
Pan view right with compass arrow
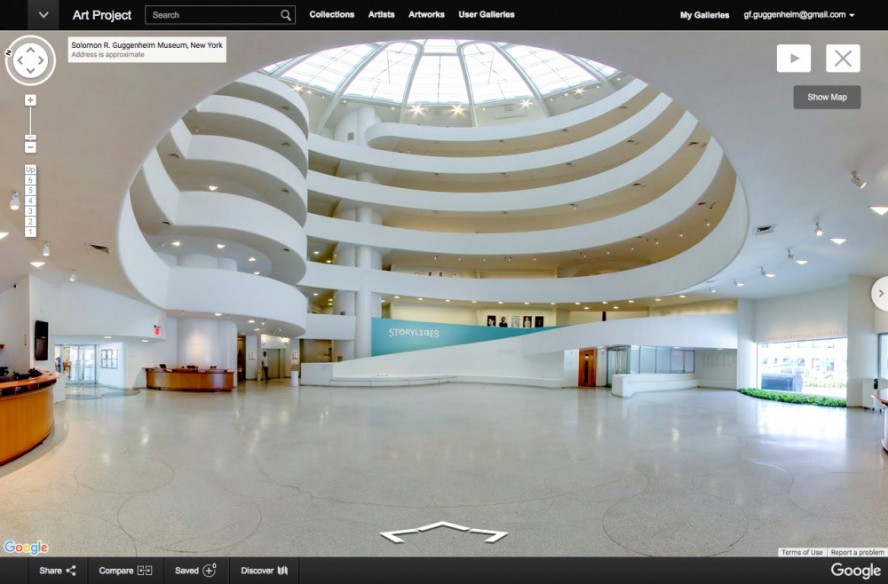(x=44, y=61)
